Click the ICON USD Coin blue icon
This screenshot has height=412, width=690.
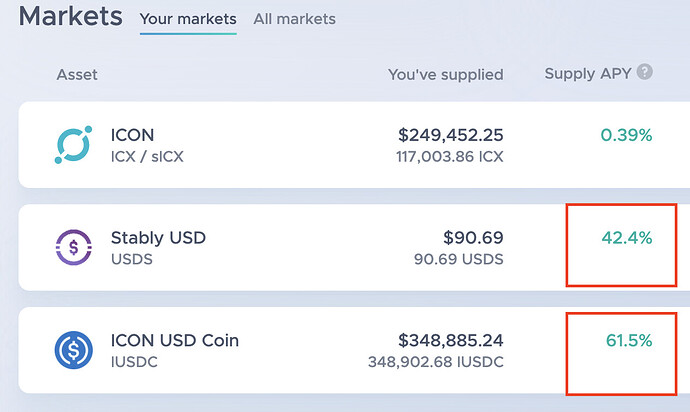[x=73, y=350]
